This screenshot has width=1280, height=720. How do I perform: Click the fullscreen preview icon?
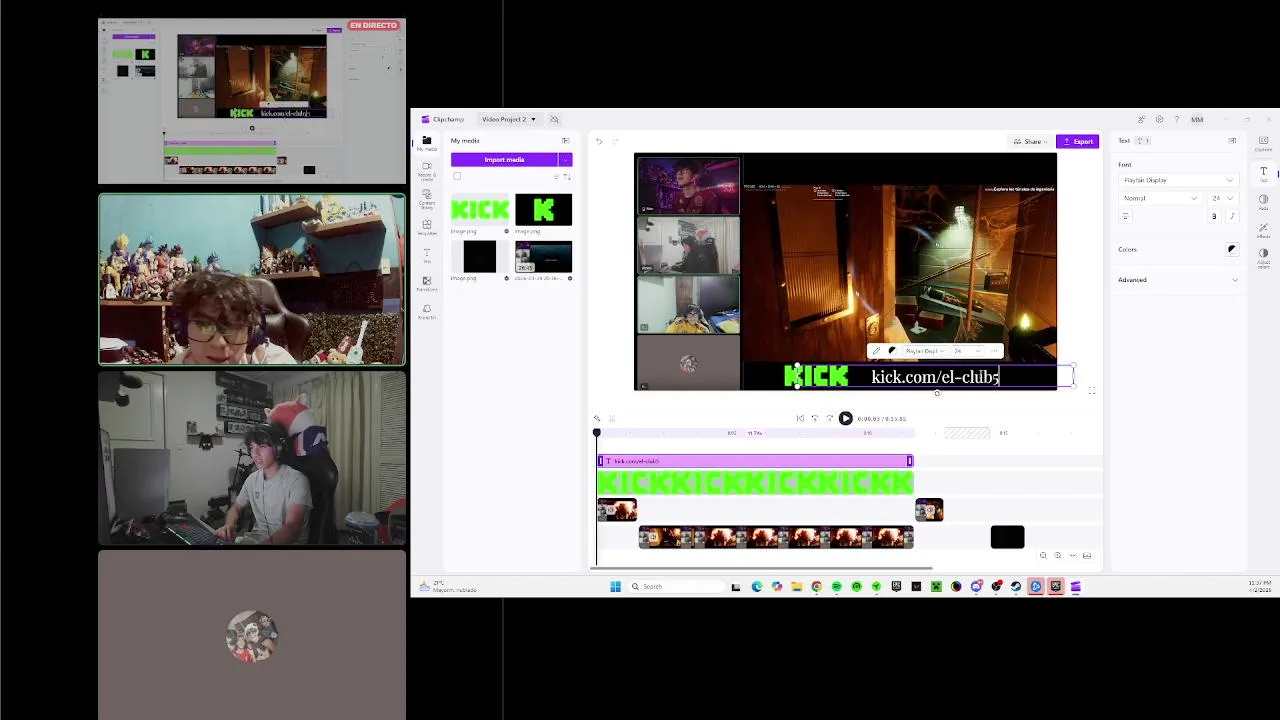(x=1091, y=391)
